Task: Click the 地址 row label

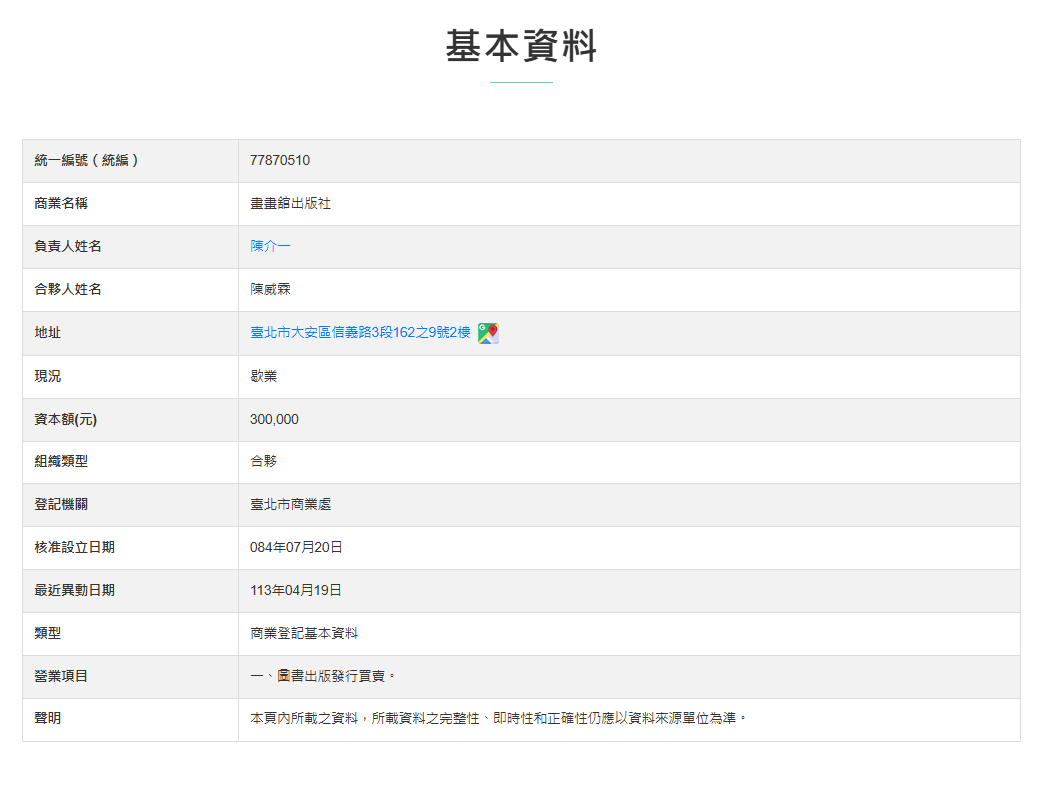Action: [x=48, y=333]
